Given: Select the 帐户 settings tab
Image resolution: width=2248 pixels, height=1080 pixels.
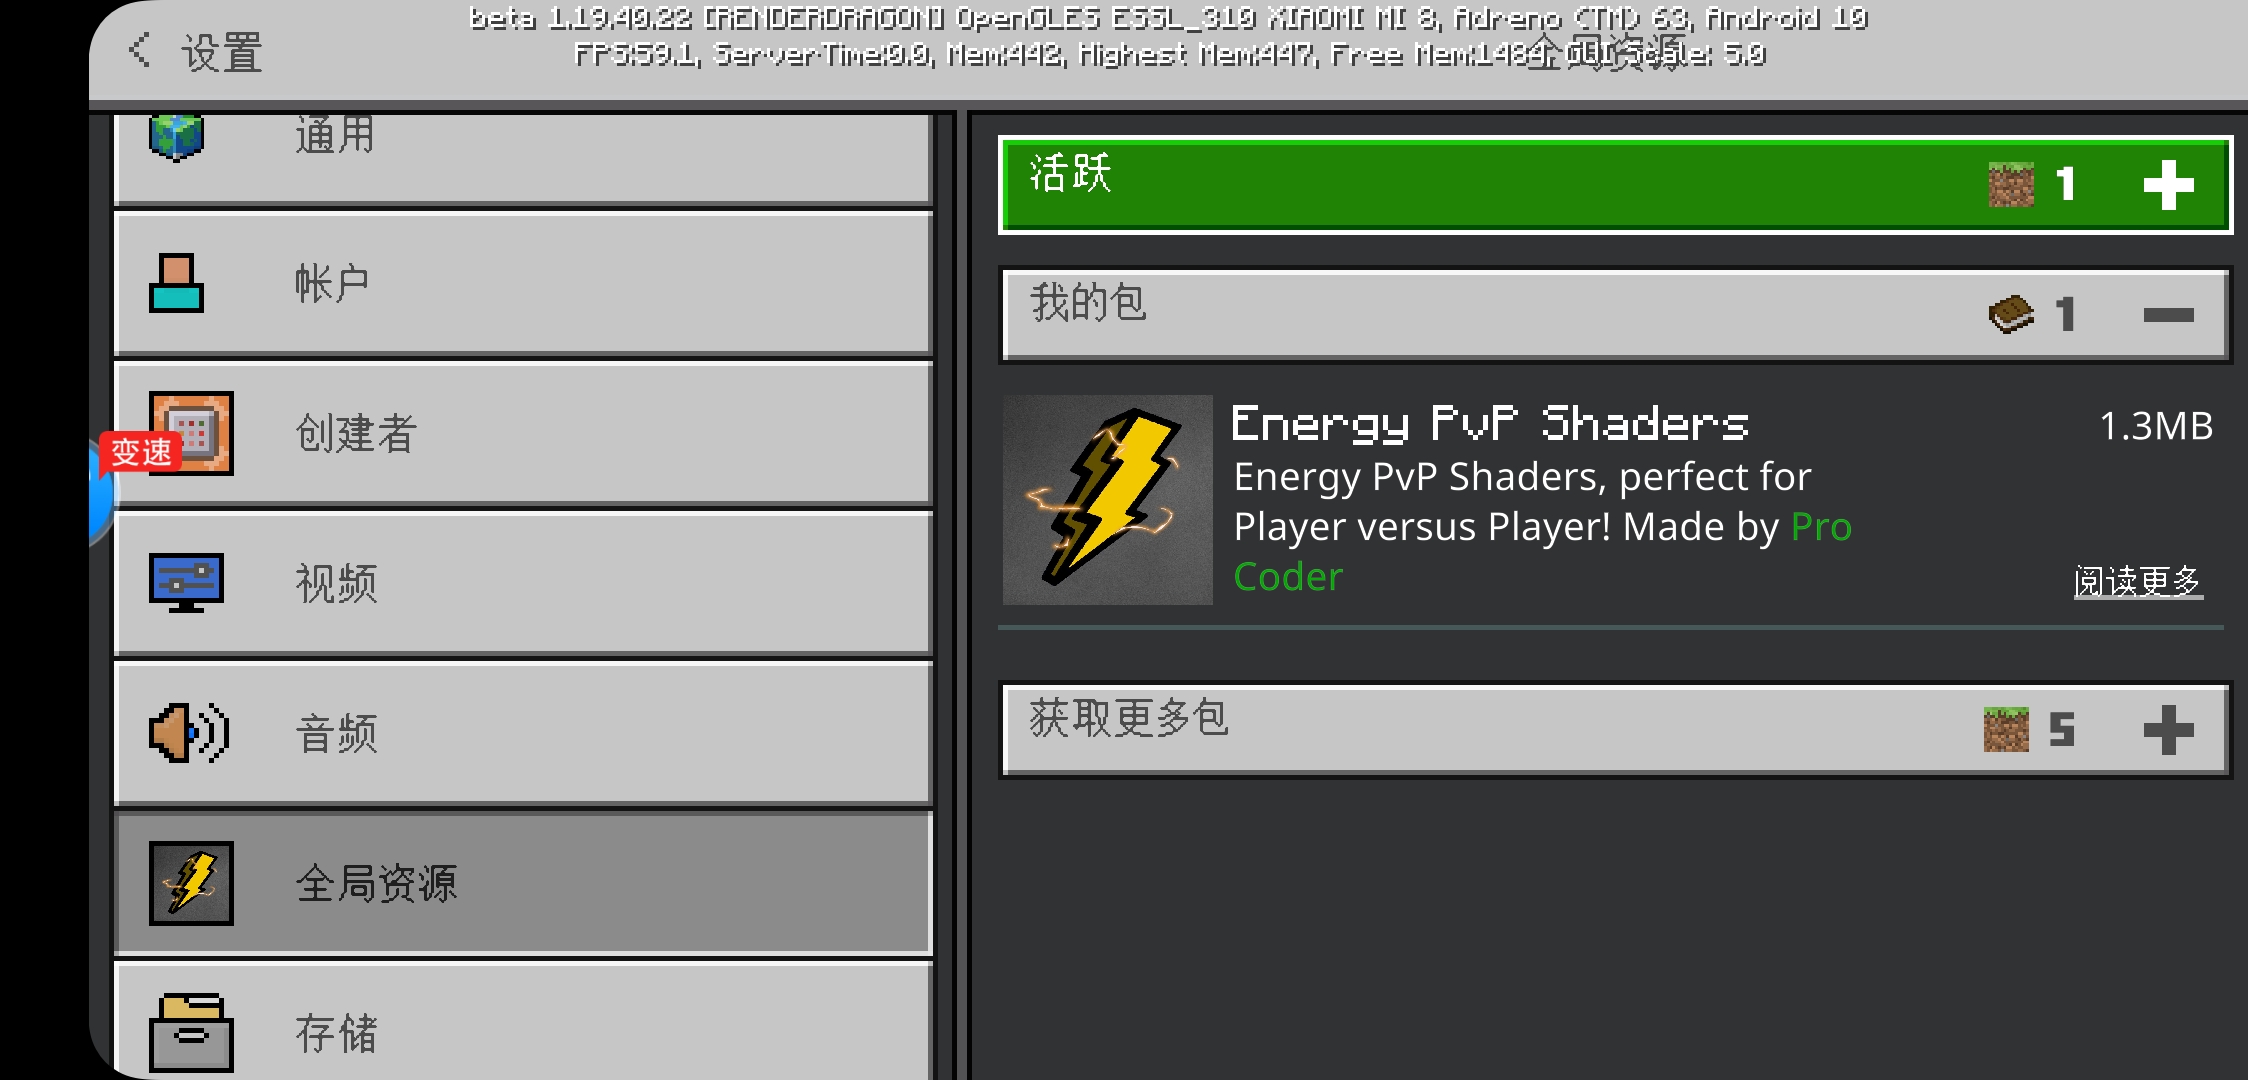Looking at the screenshot, I should coord(524,284).
